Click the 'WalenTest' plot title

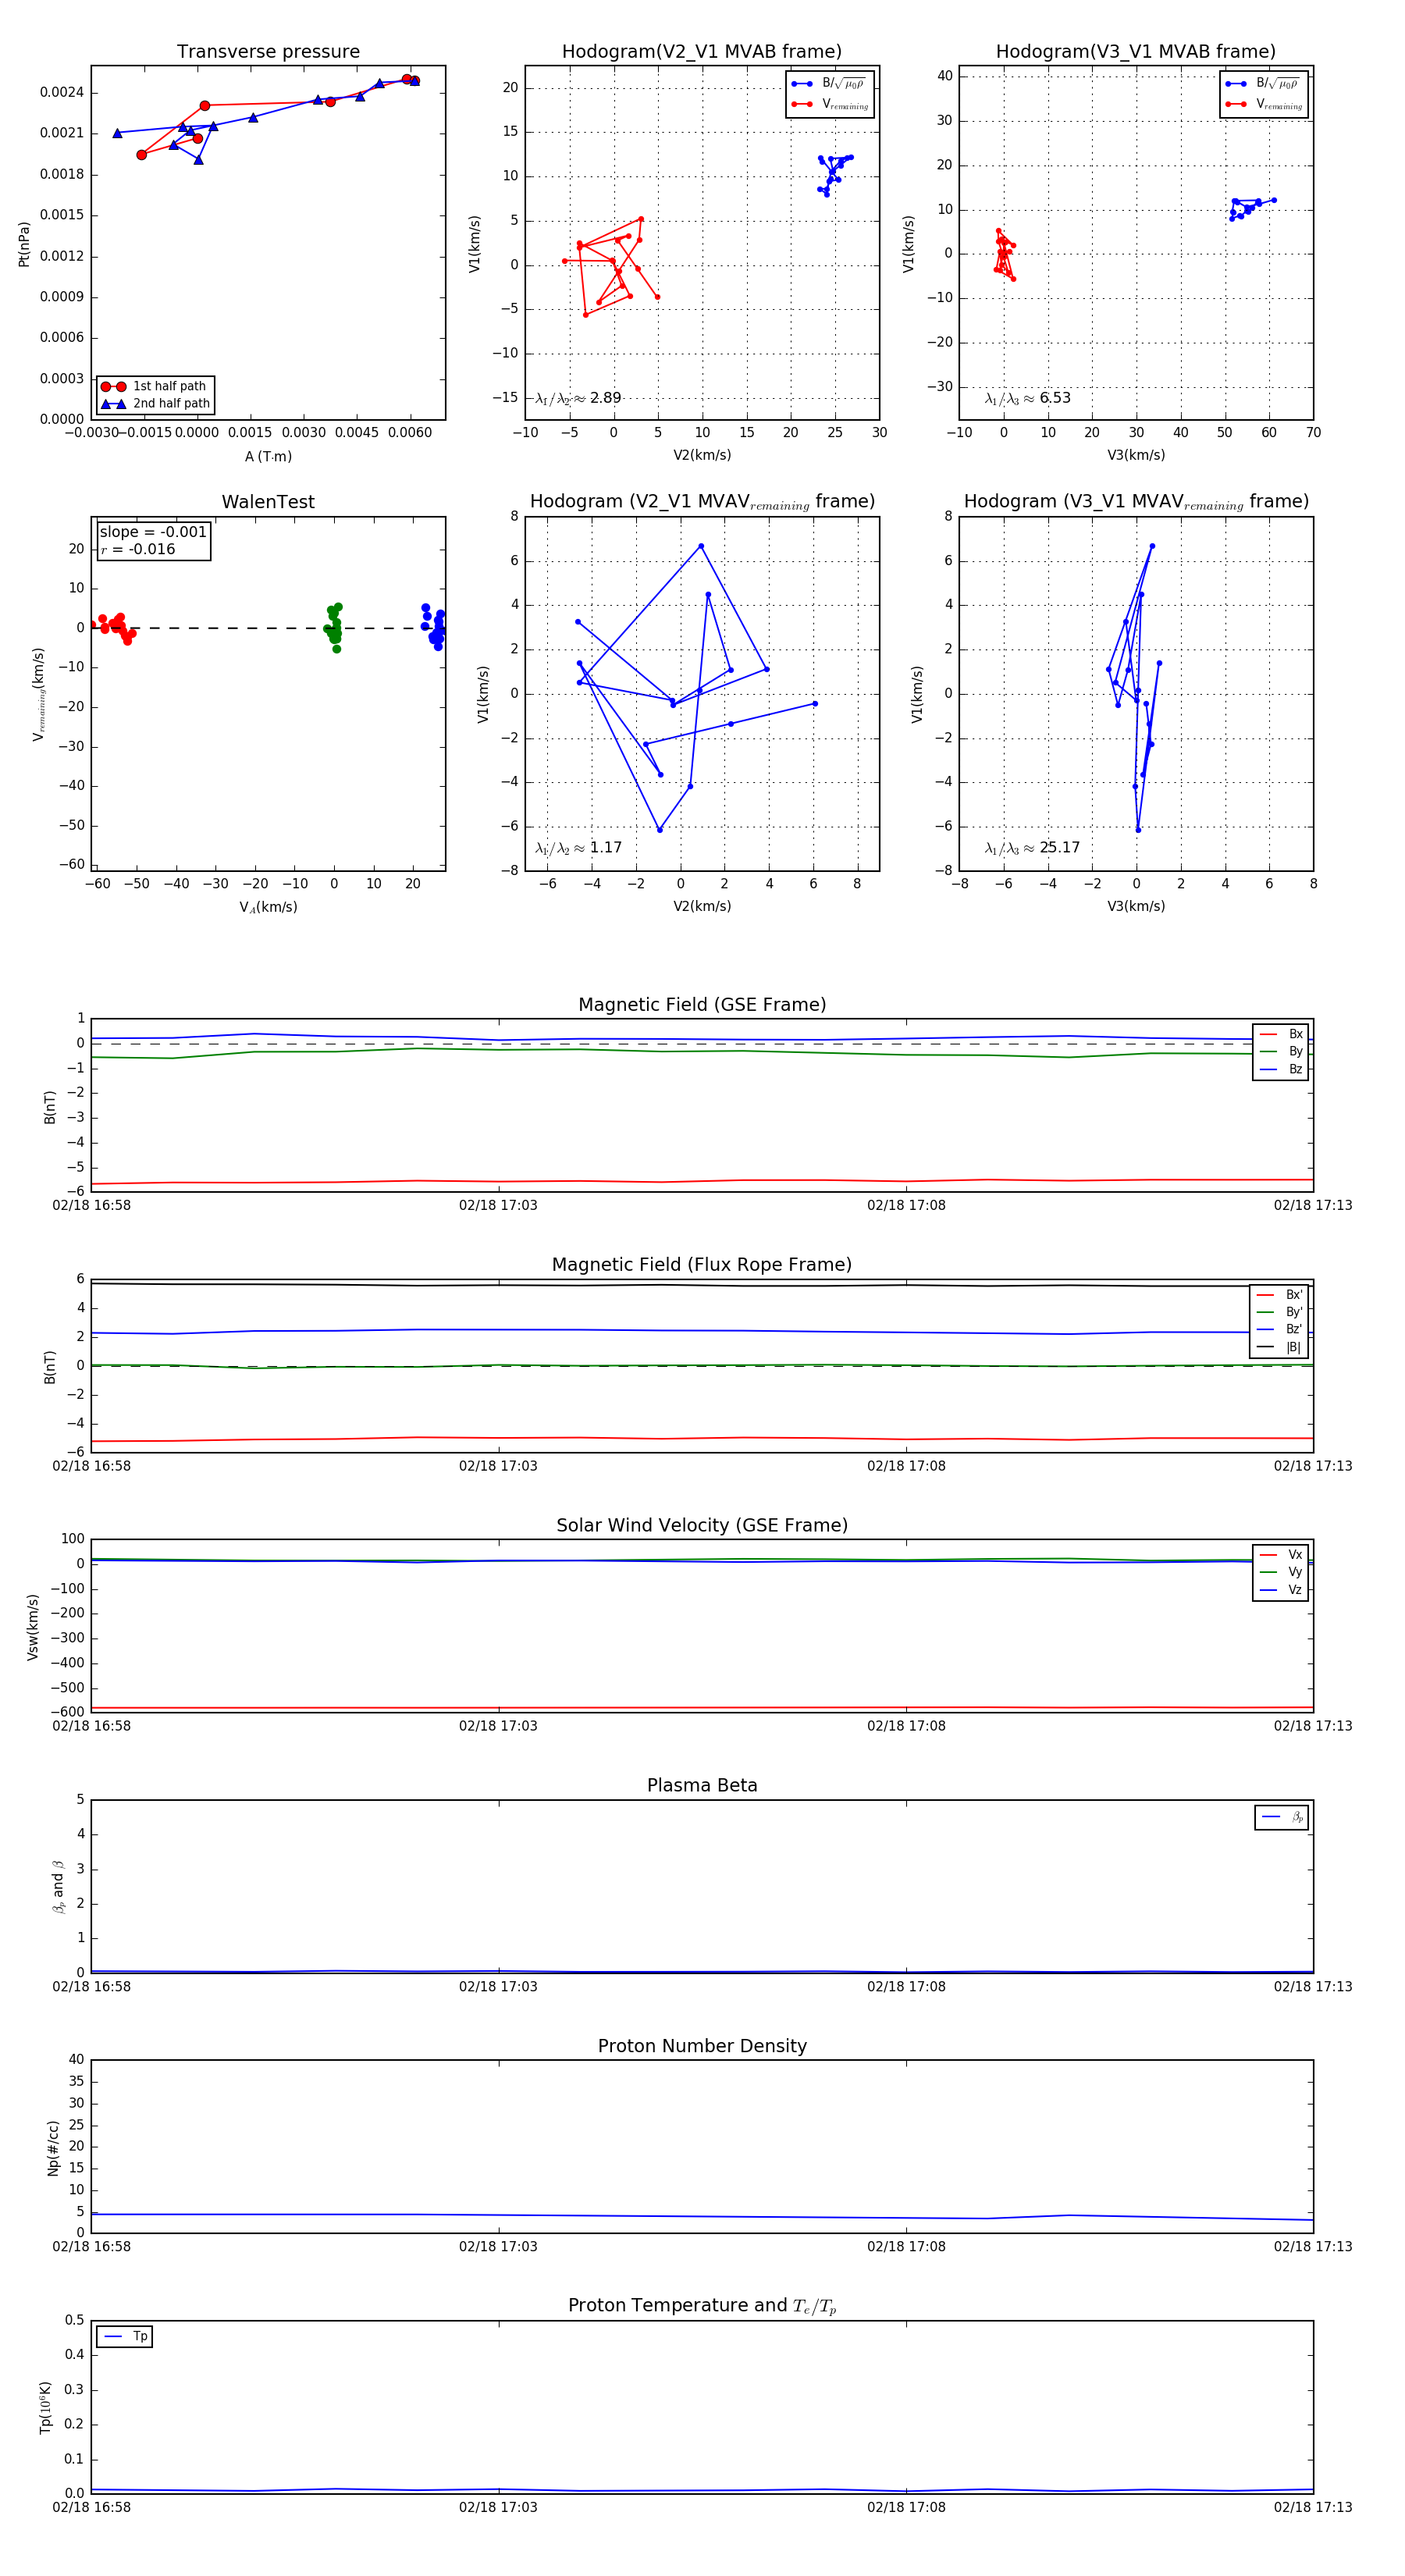pos(268,502)
